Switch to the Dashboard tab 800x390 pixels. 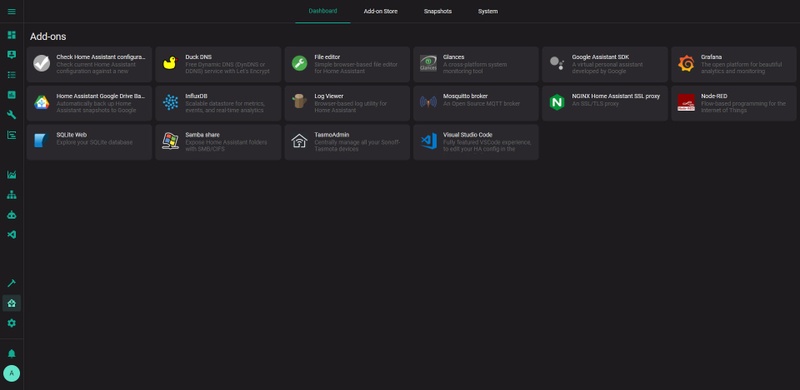pos(322,11)
